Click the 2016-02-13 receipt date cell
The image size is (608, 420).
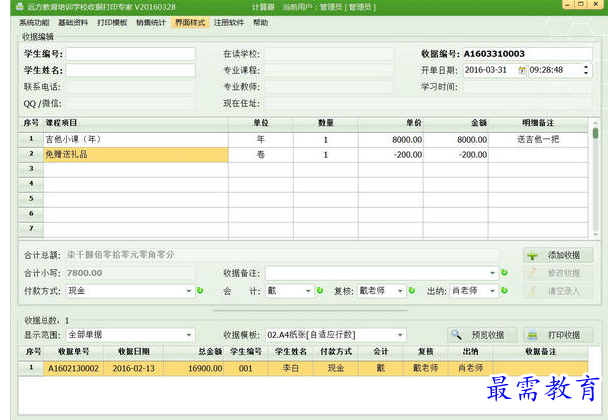tap(133, 368)
